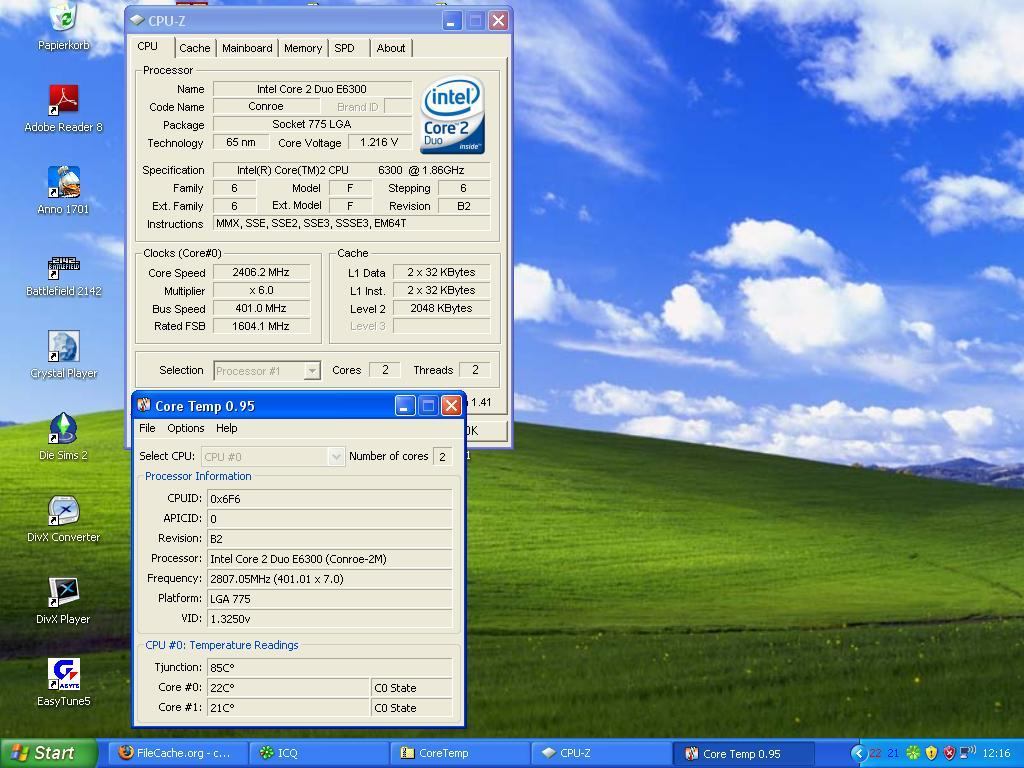This screenshot has height=768, width=1024.
Task: Switch to the Memory tab in CPU-Z
Action: point(302,48)
